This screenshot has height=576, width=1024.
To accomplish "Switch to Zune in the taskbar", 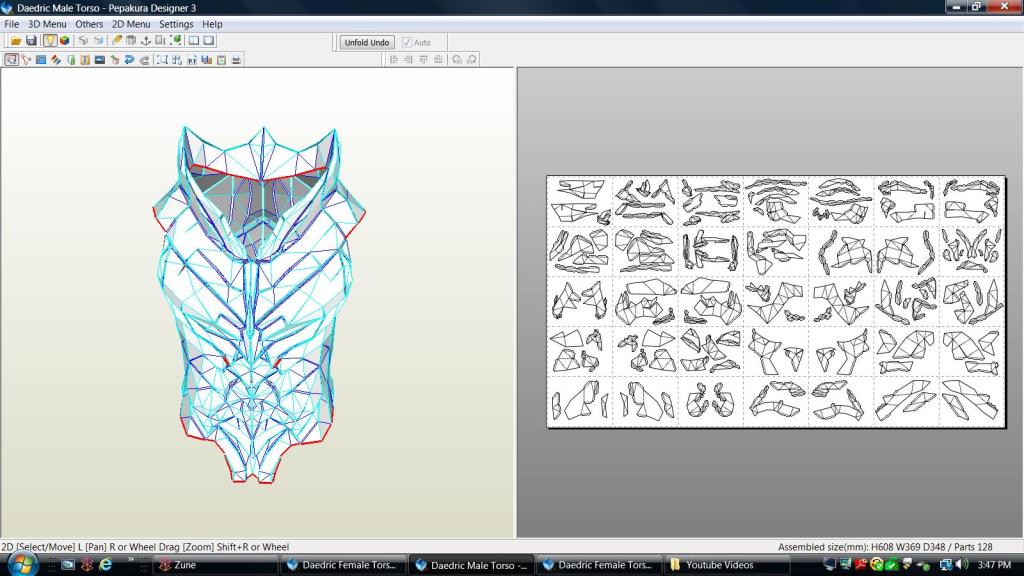I will point(216,565).
